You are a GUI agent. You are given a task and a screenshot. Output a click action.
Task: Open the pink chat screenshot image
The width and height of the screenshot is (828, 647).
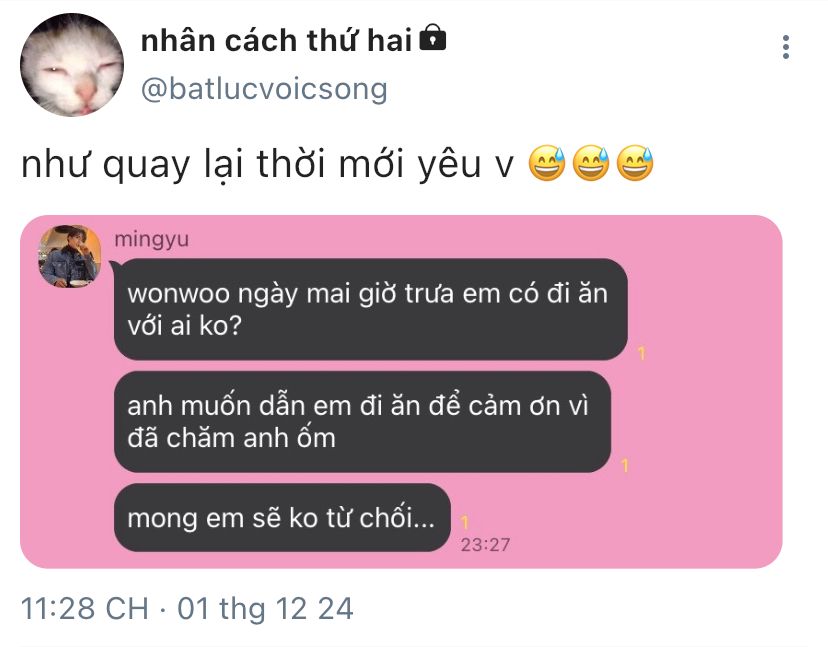pyautogui.click(x=401, y=391)
